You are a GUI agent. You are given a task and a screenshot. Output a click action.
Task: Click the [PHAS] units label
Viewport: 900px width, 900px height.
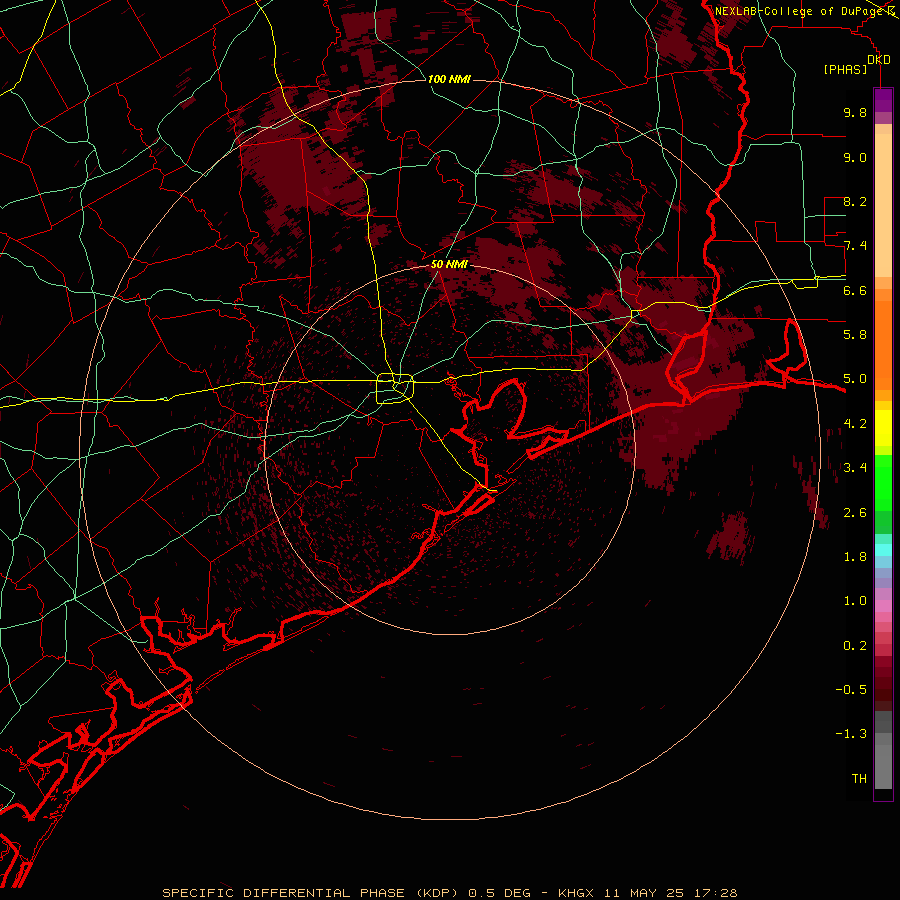845,70
